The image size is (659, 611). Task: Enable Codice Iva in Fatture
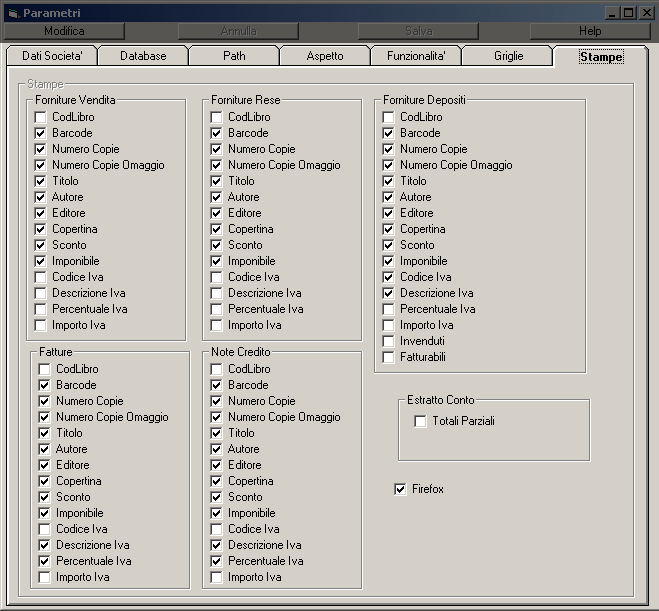(x=44, y=529)
